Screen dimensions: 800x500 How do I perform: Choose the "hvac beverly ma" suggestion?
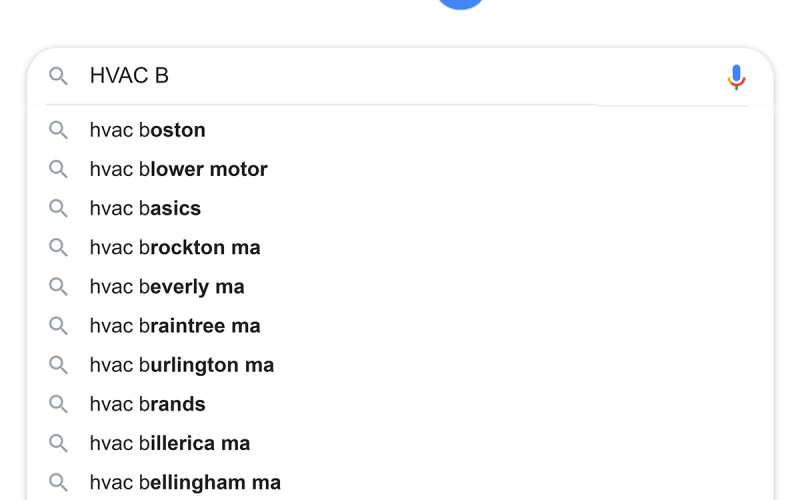(167, 287)
